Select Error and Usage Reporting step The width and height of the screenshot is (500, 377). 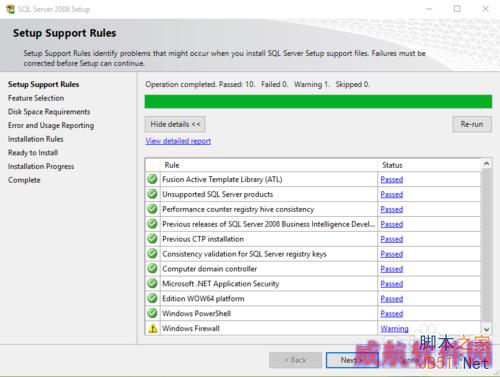[x=51, y=125]
